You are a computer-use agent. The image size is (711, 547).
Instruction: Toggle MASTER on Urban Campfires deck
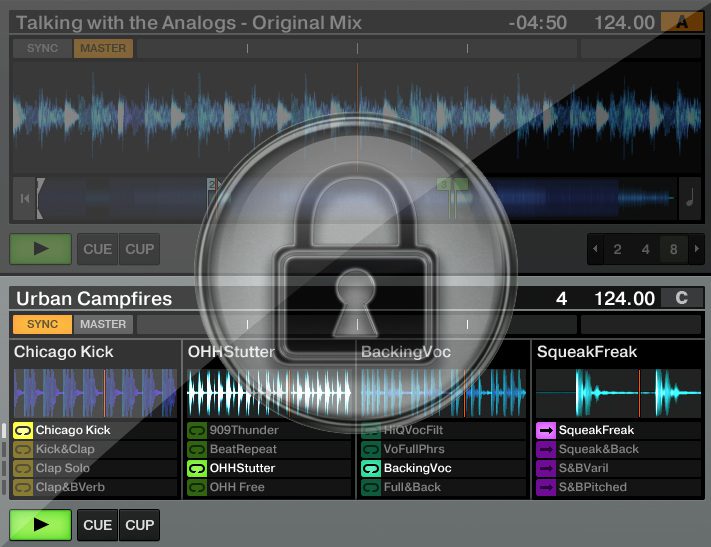tap(103, 324)
